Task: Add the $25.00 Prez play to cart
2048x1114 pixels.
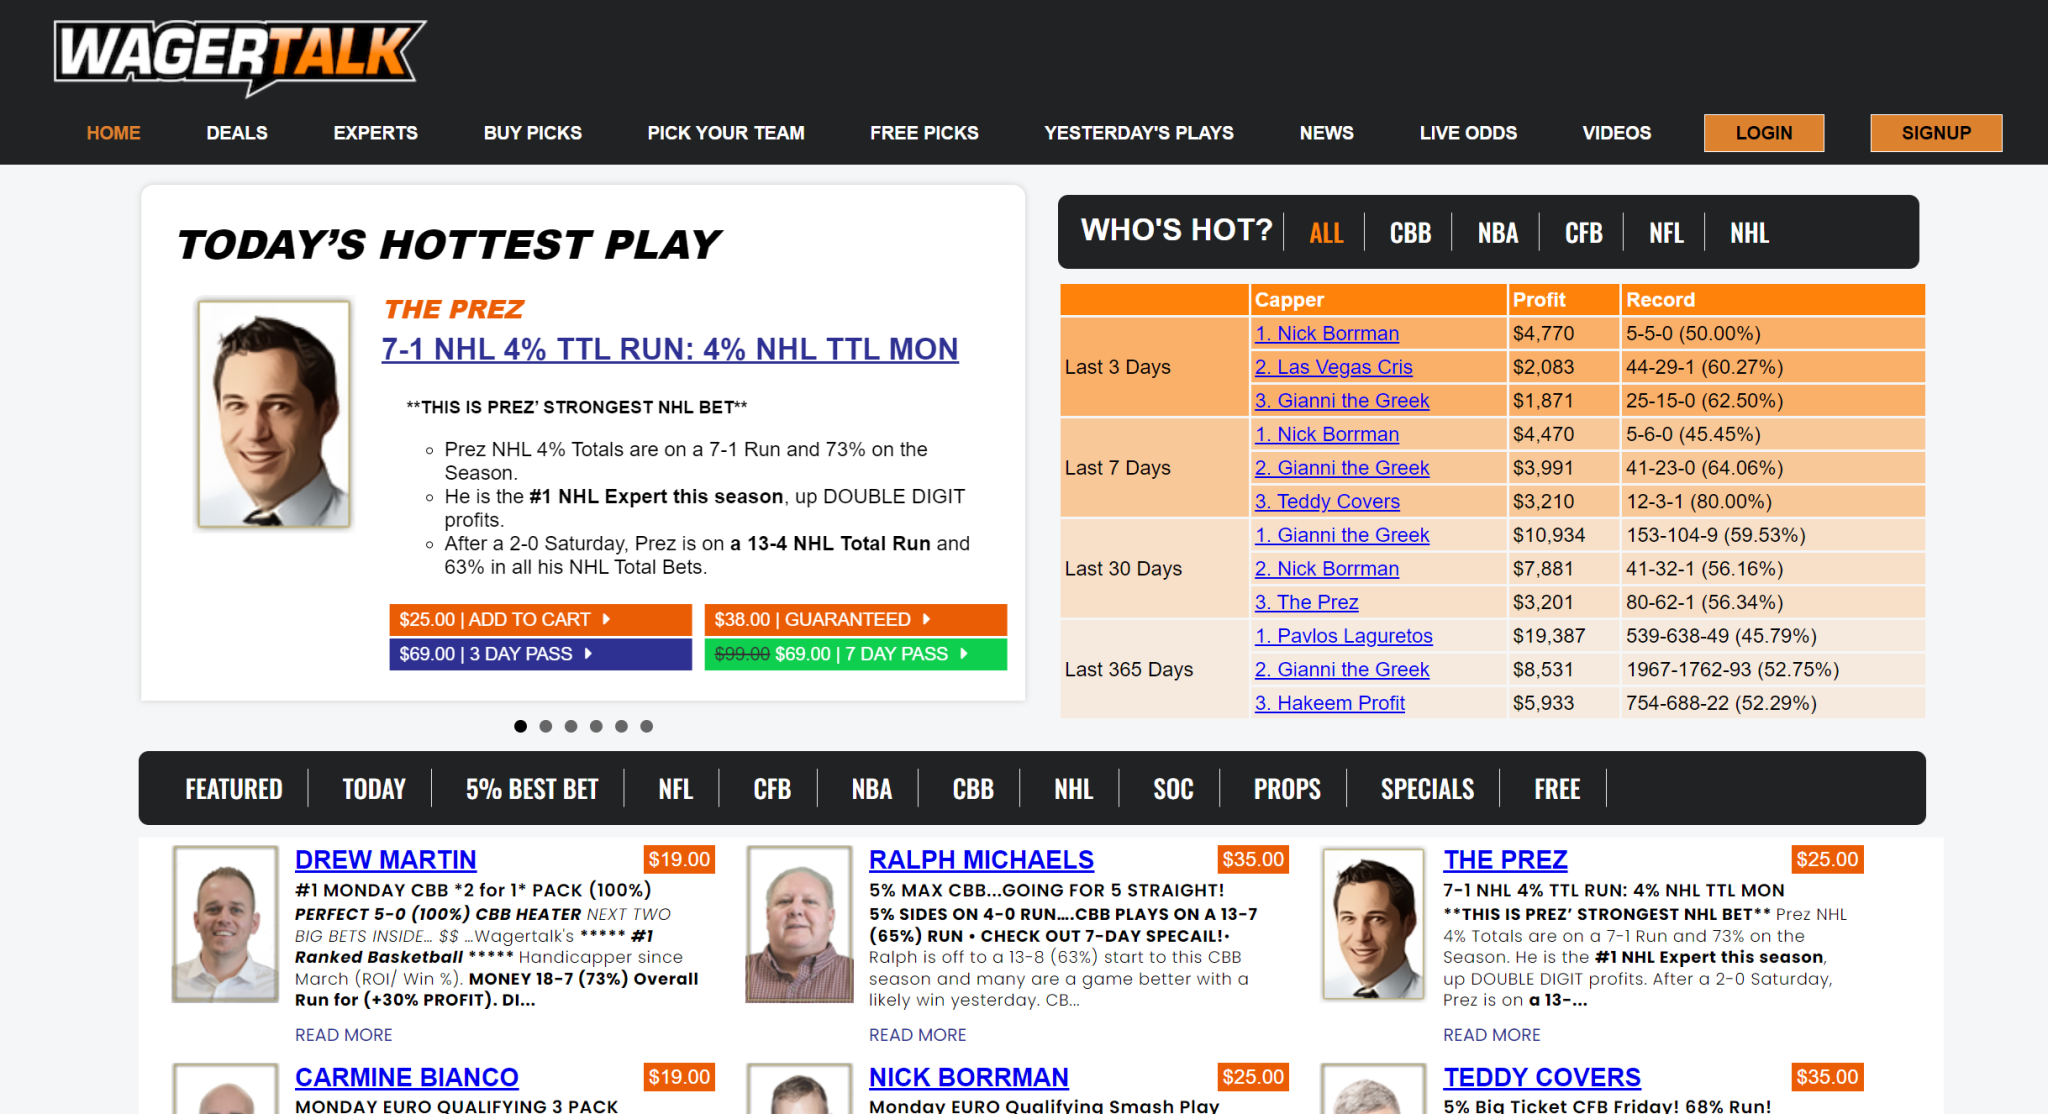Action: tap(540, 619)
